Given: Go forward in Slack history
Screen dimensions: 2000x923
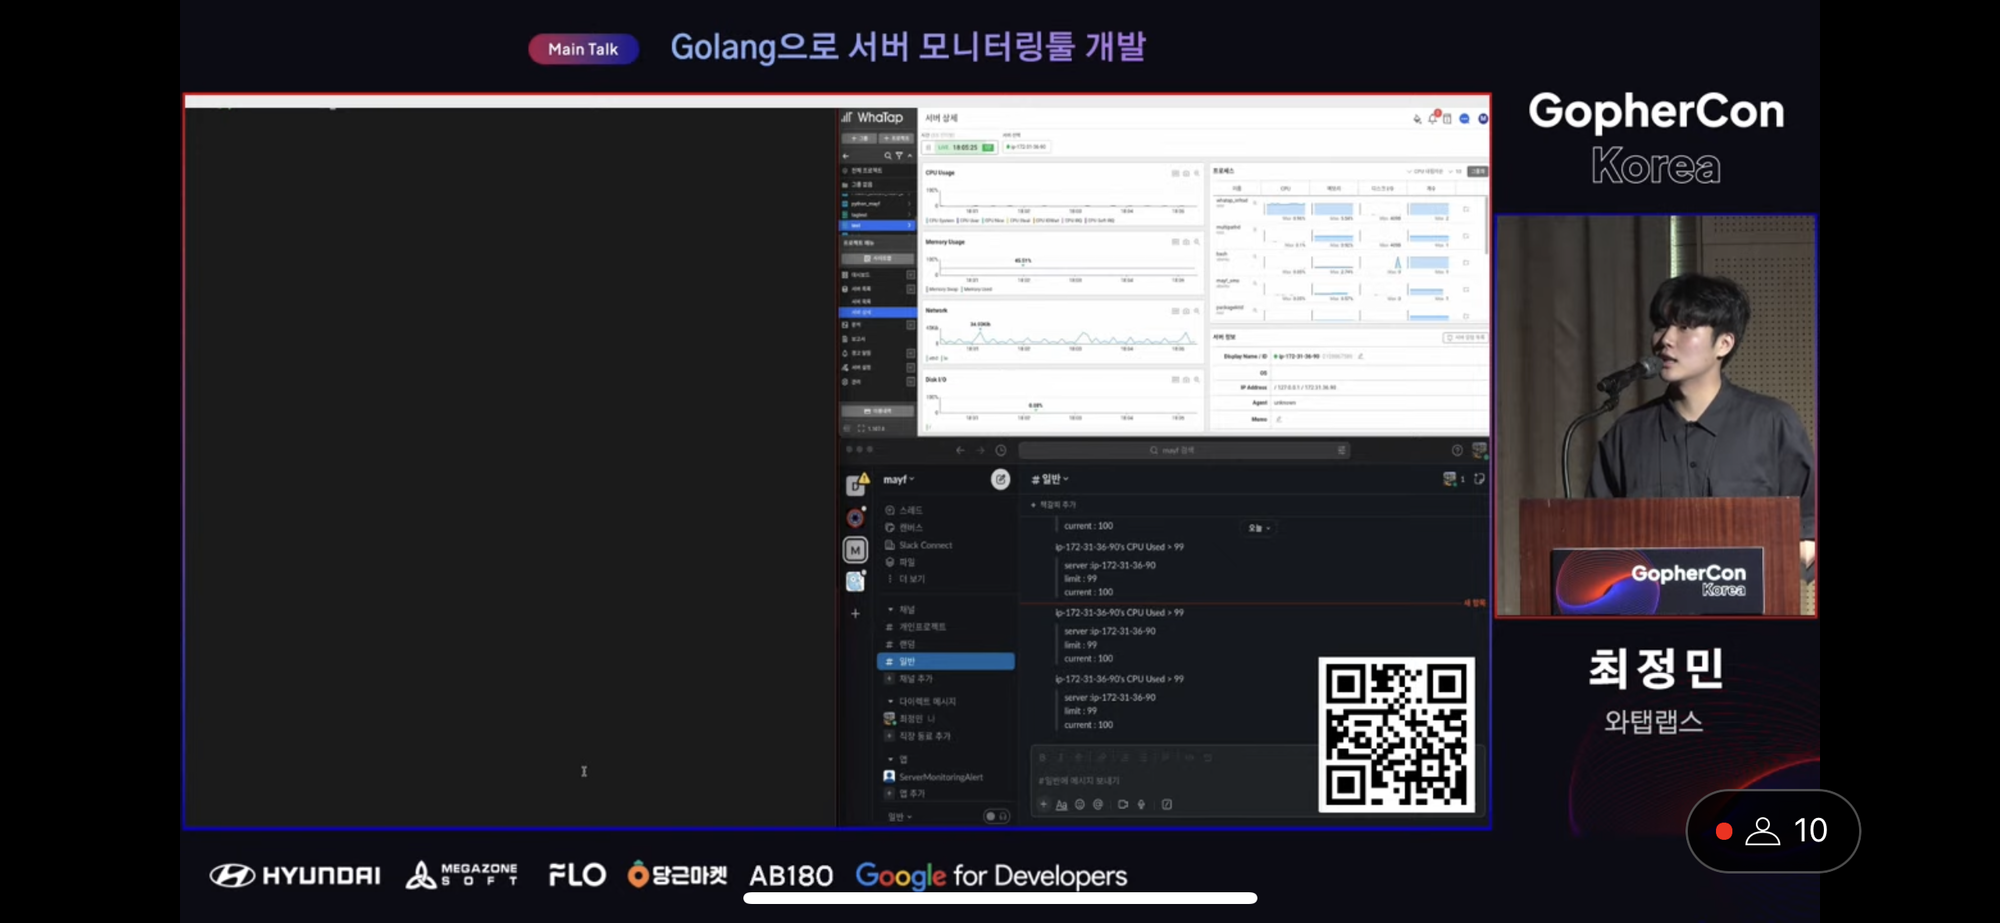Looking at the screenshot, I should pos(980,450).
